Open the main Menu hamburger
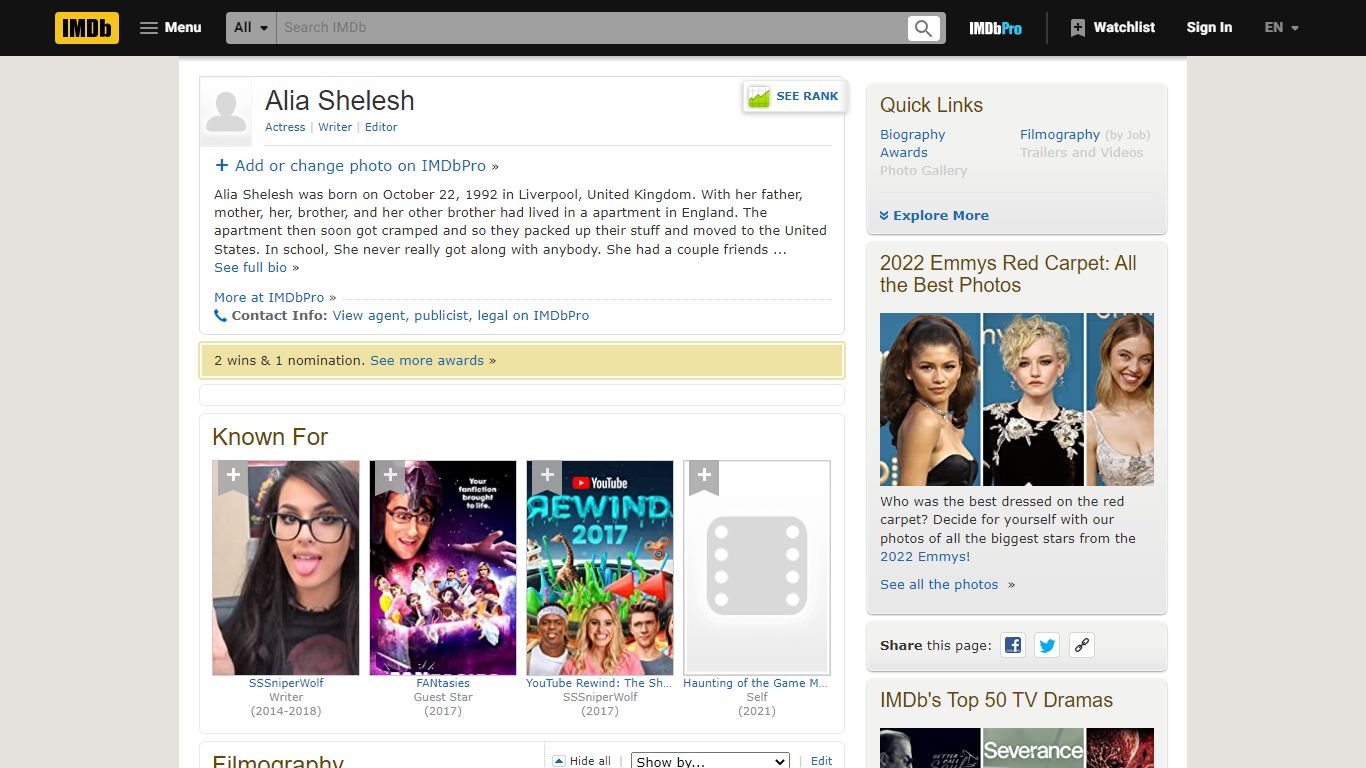 click(x=171, y=28)
